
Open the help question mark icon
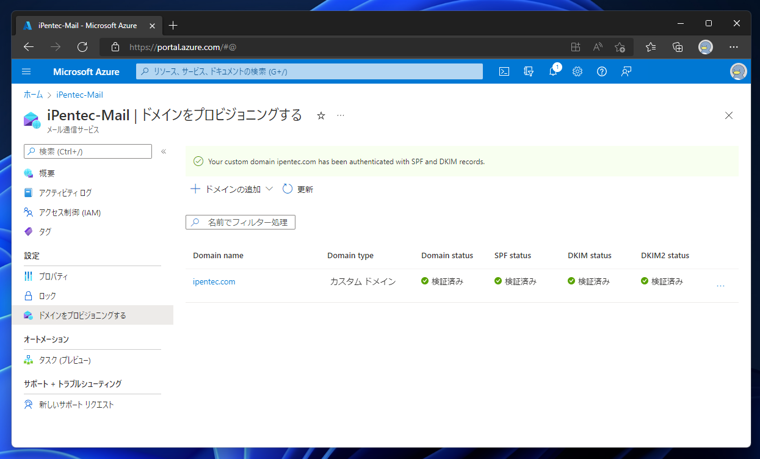coord(602,72)
